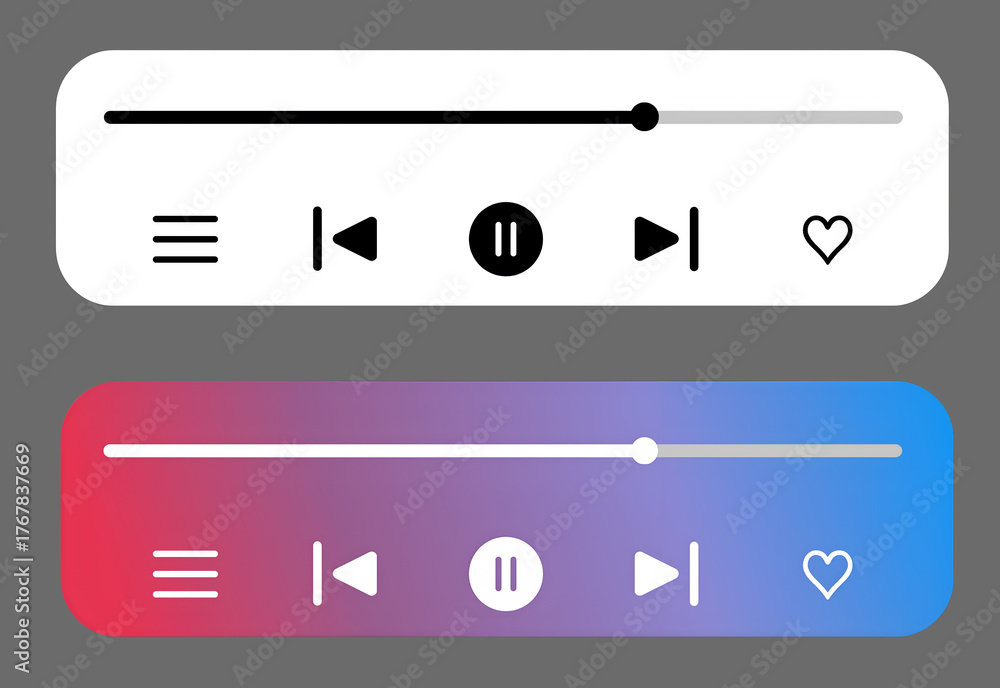Open the black hamburger menu in white player

(x=185, y=239)
